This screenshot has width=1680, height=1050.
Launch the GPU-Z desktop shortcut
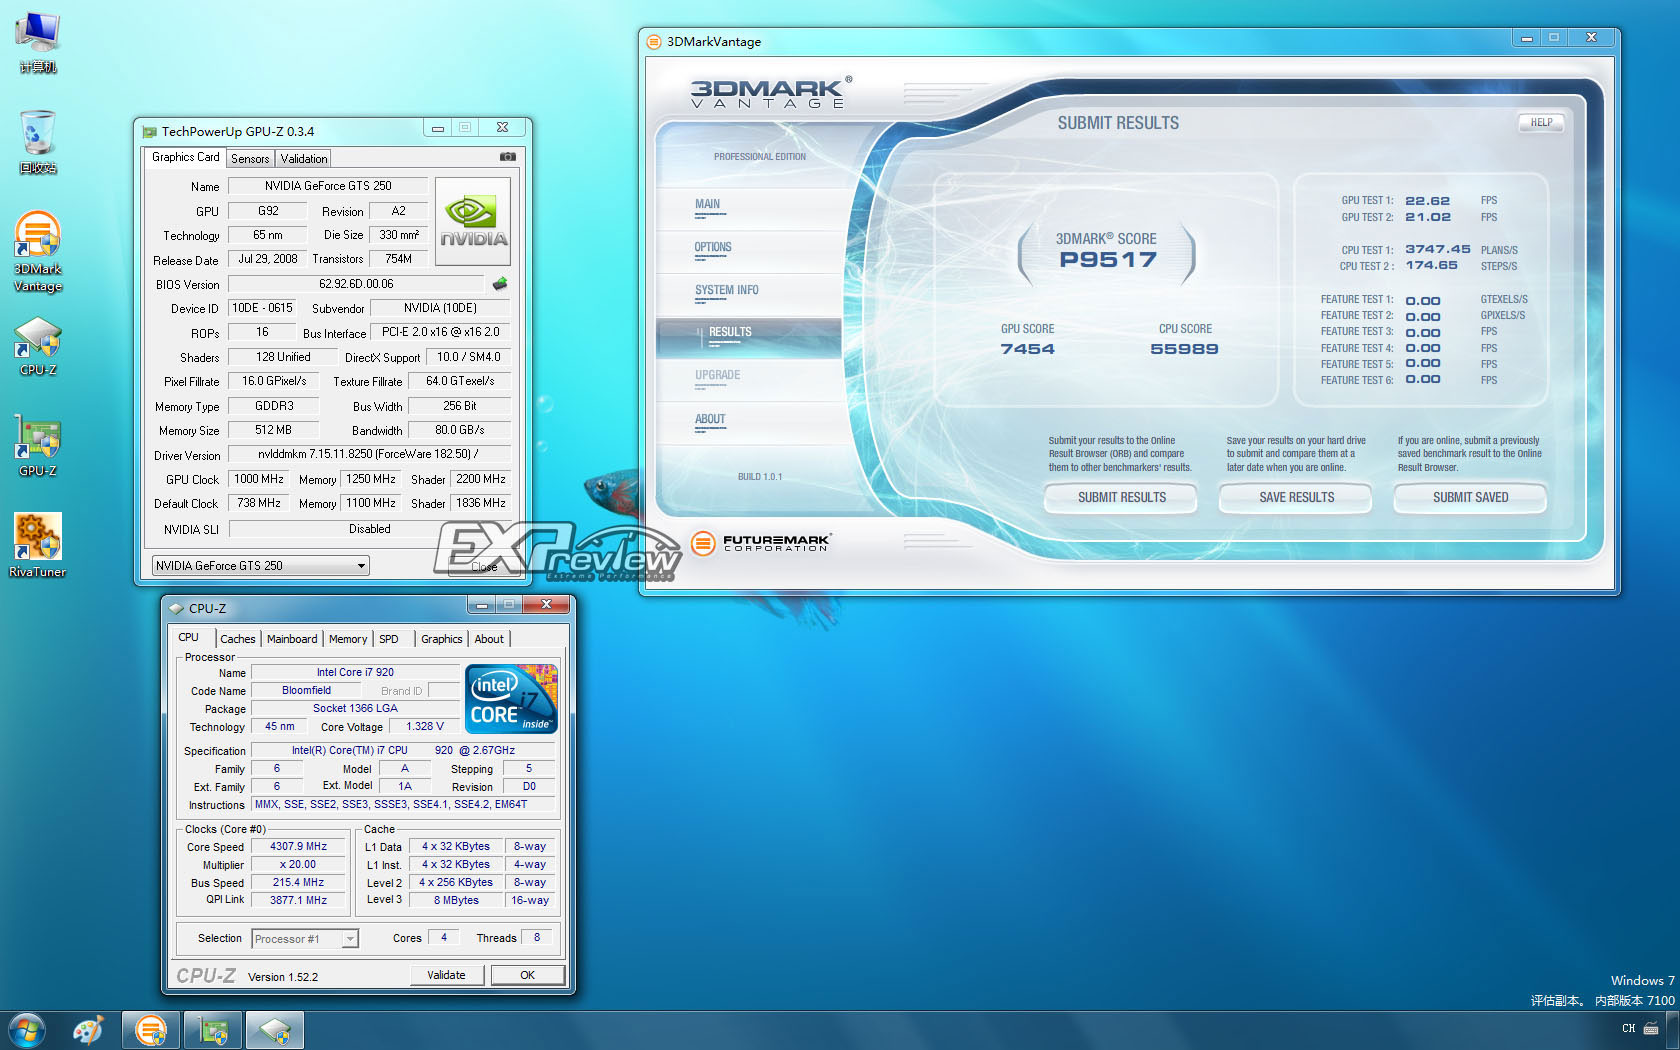(38, 446)
